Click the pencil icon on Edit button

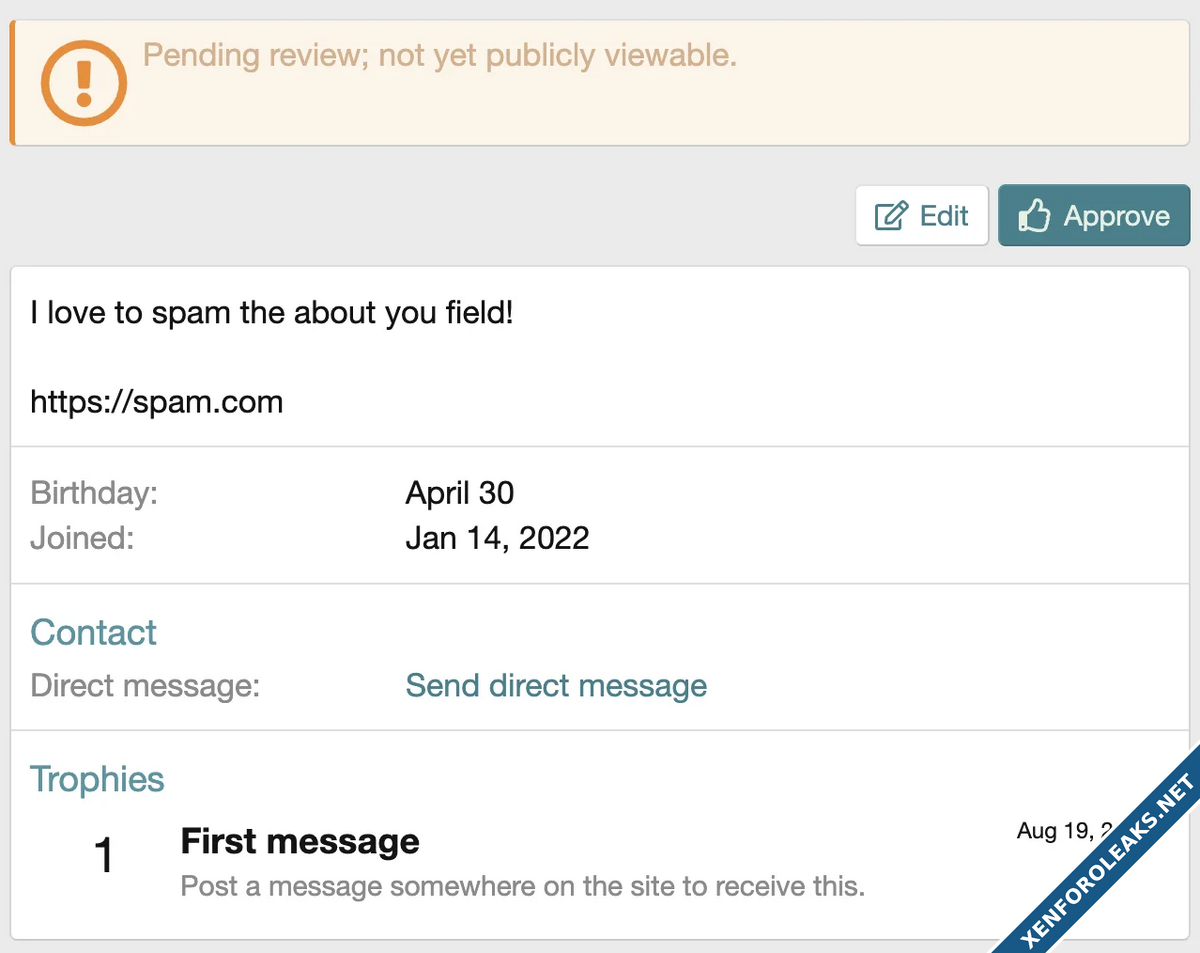pos(891,216)
